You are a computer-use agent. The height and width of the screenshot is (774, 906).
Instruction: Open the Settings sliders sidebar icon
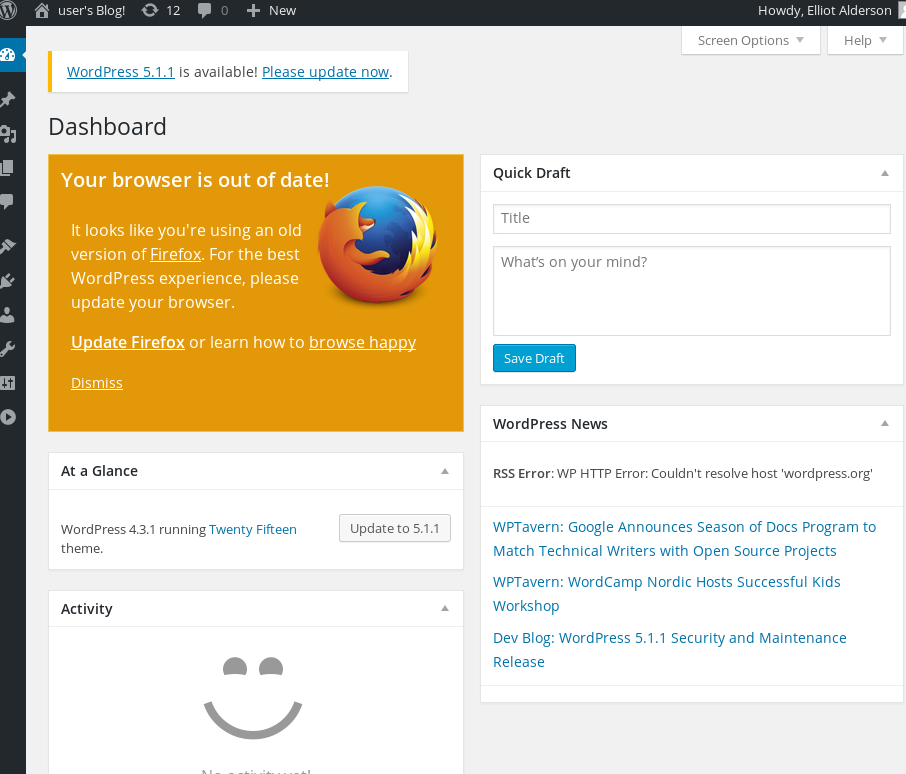coord(8,383)
